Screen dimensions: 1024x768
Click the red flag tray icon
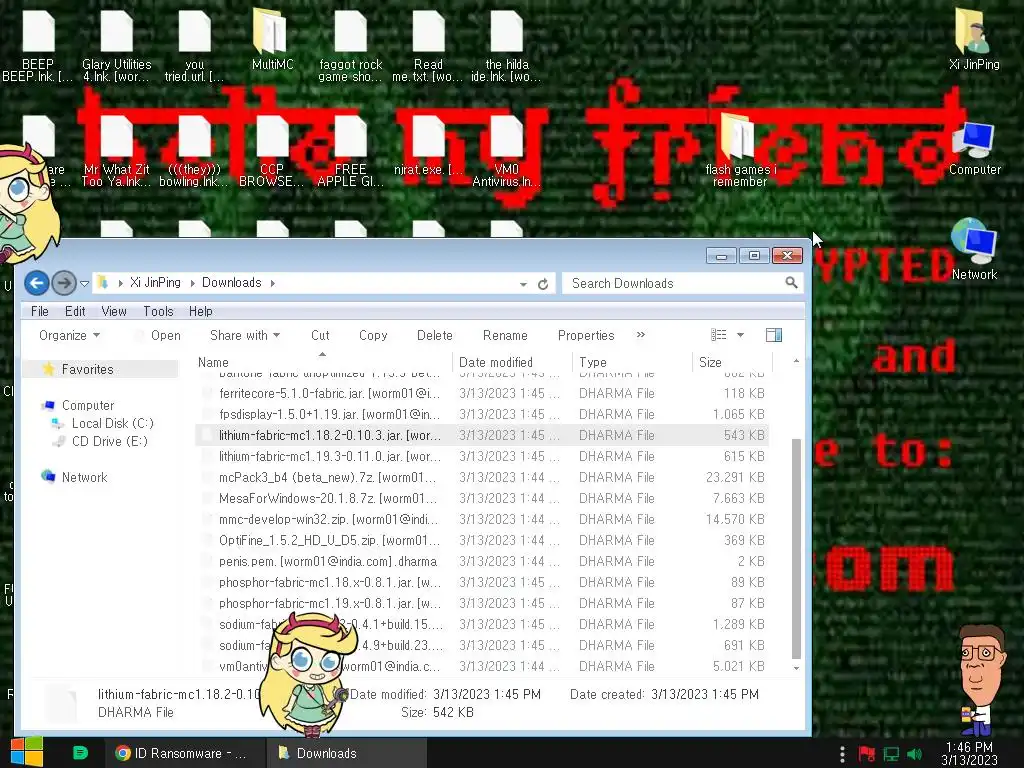pyautogui.click(x=867, y=754)
